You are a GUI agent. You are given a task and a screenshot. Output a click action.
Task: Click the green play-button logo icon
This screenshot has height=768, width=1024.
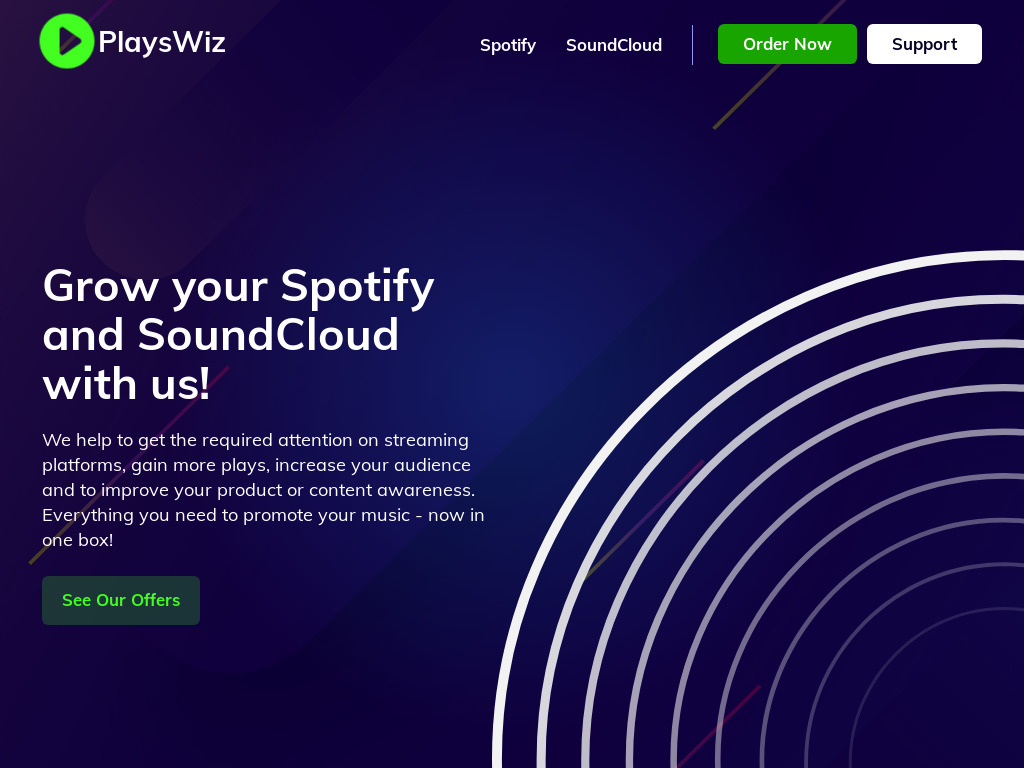(67, 41)
